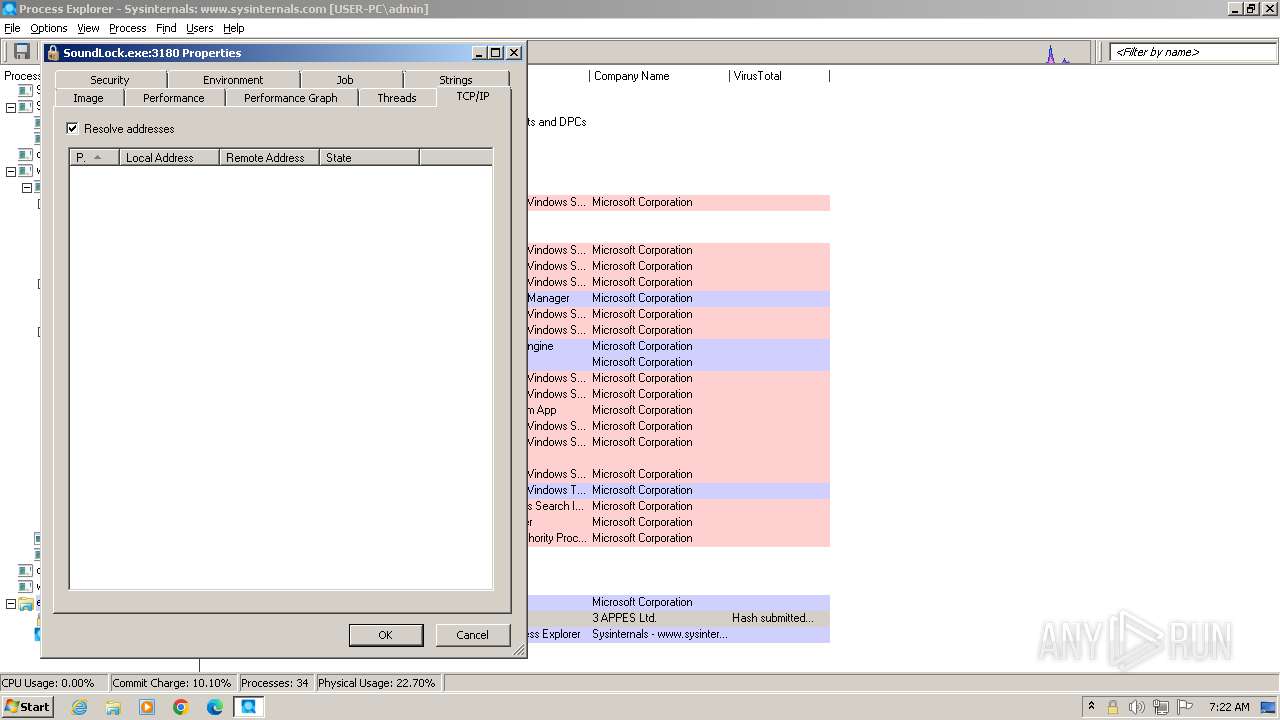This screenshot has height=720, width=1280.
Task: Switch to the Security tab
Action: 110,80
